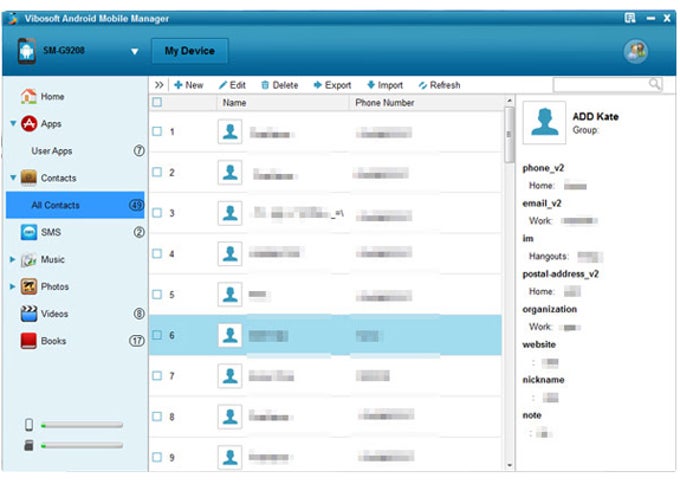Select the Apps red icon
Screen dimensions: 680x497
point(29,124)
